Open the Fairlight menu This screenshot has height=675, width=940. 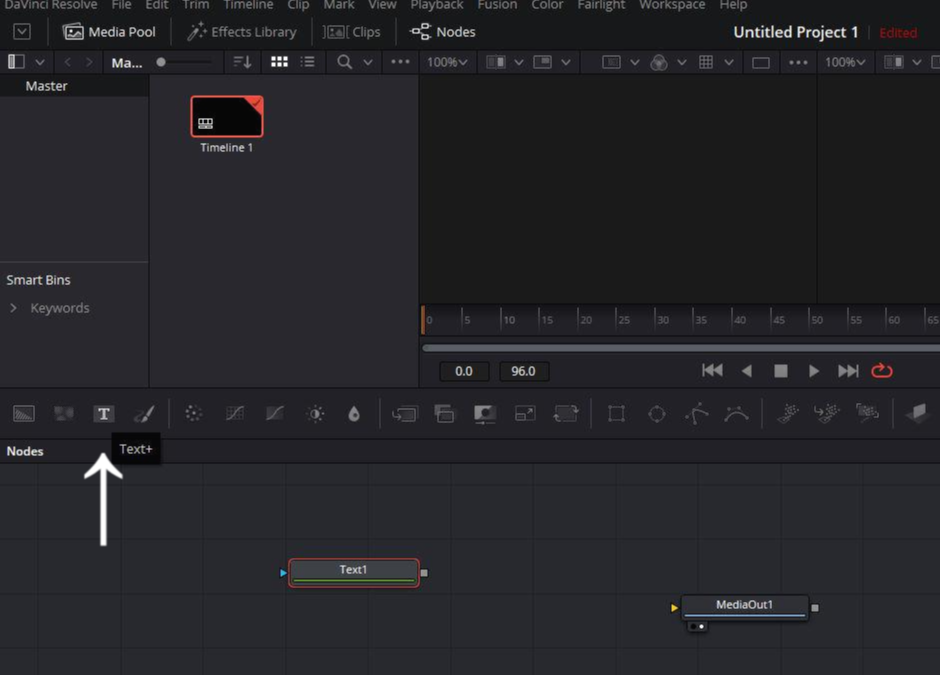[601, 5]
